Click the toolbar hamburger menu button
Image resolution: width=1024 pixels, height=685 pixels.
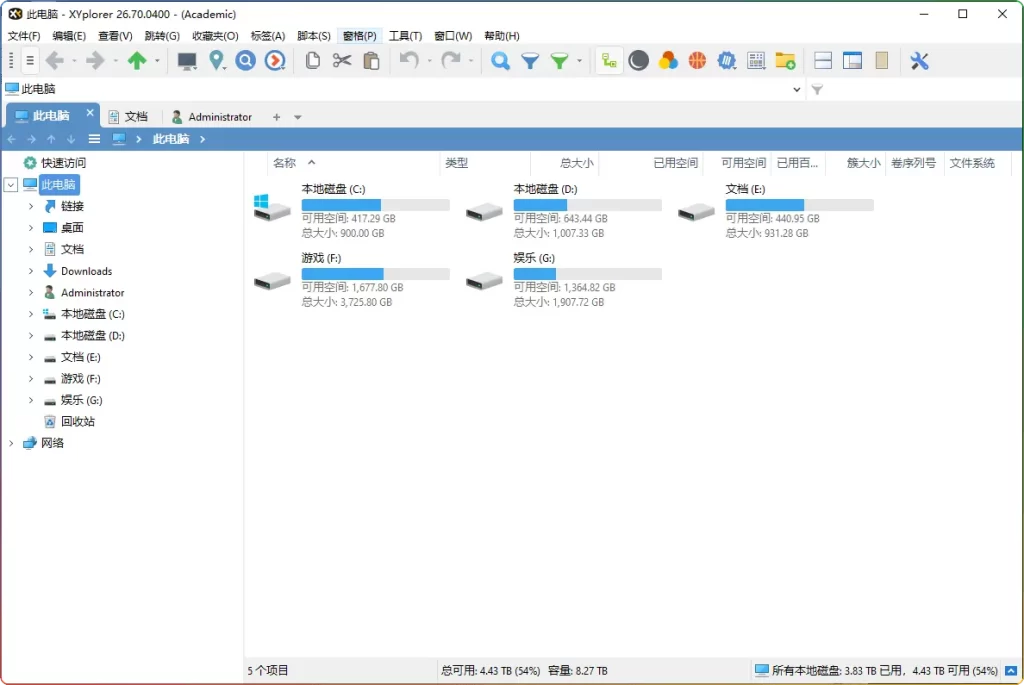point(30,61)
